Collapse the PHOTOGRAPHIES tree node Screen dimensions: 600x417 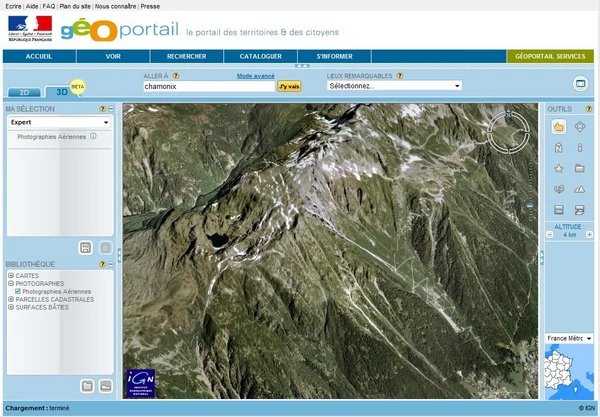tap(11, 283)
